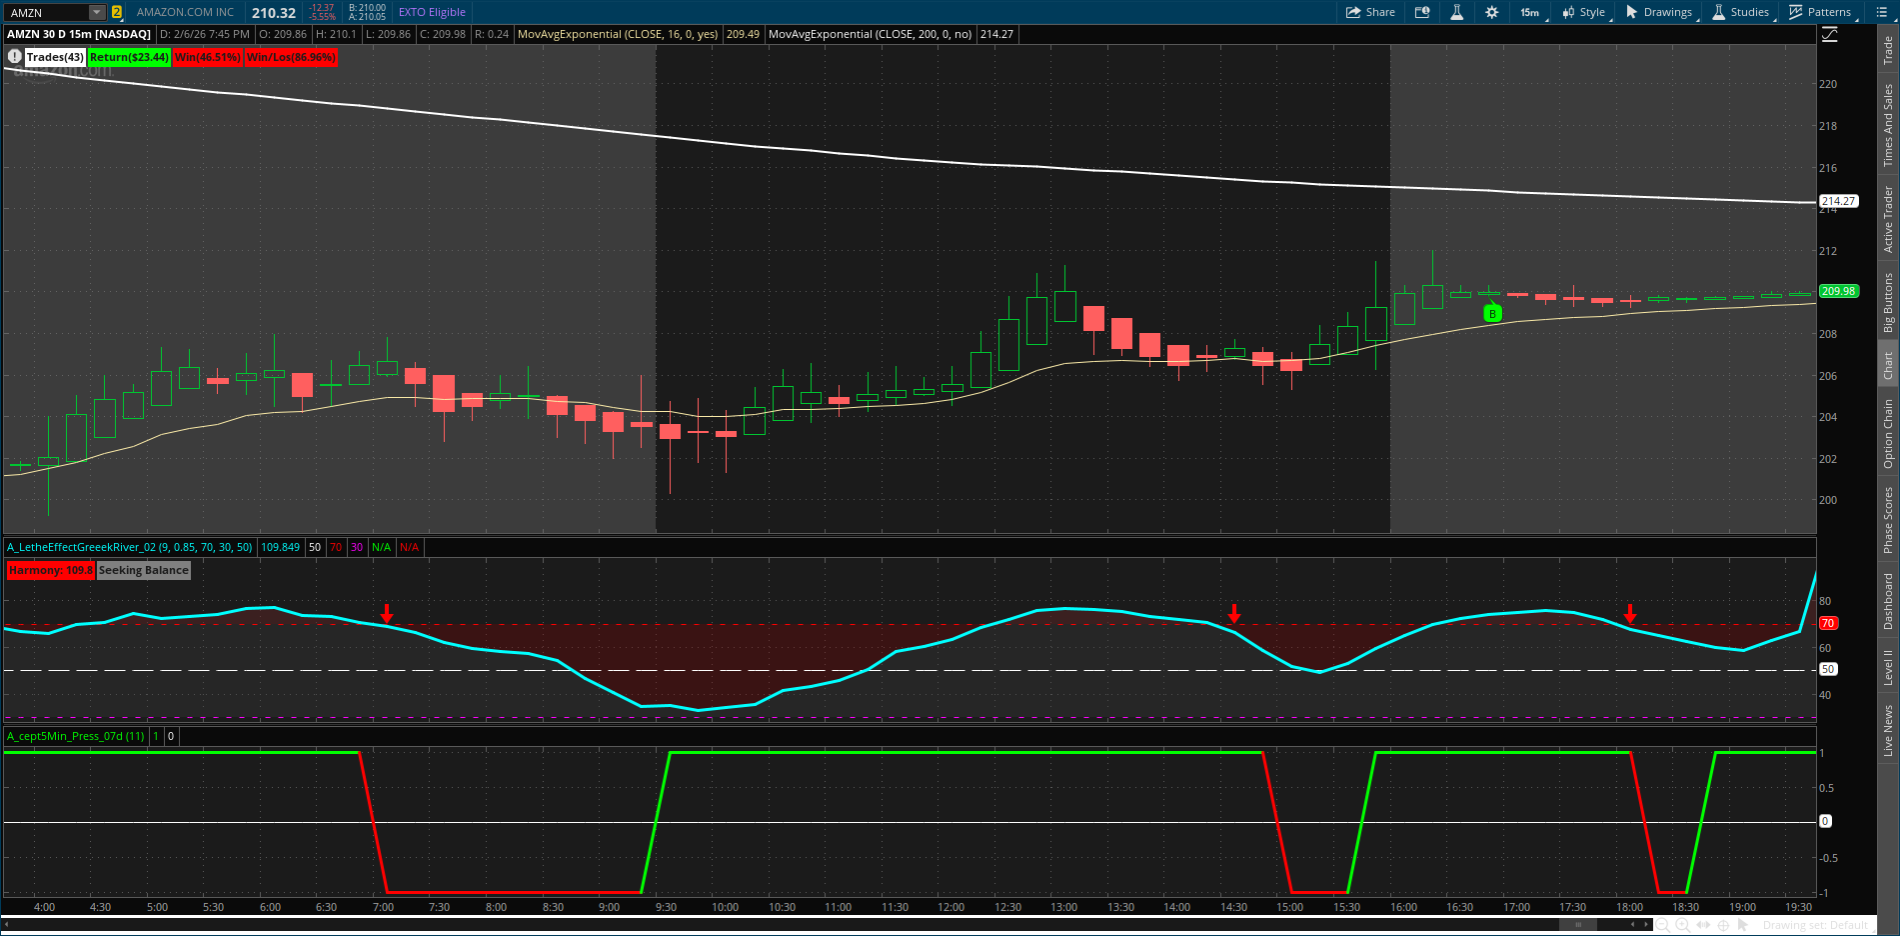Image resolution: width=1900 pixels, height=936 pixels.
Task: Click the exclamation warning icon near Trades
Action: click(x=15, y=57)
